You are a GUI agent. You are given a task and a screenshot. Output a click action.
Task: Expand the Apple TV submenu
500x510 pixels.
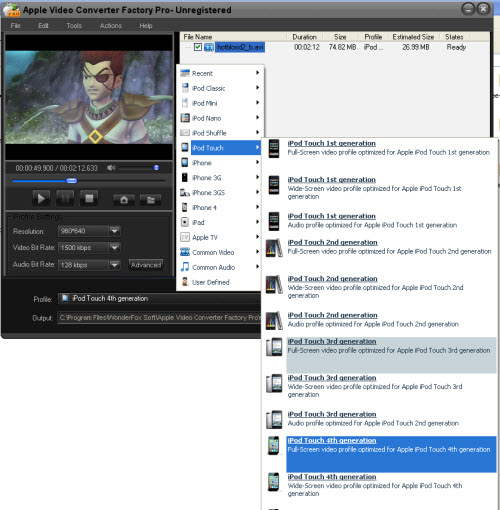pos(220,237)
